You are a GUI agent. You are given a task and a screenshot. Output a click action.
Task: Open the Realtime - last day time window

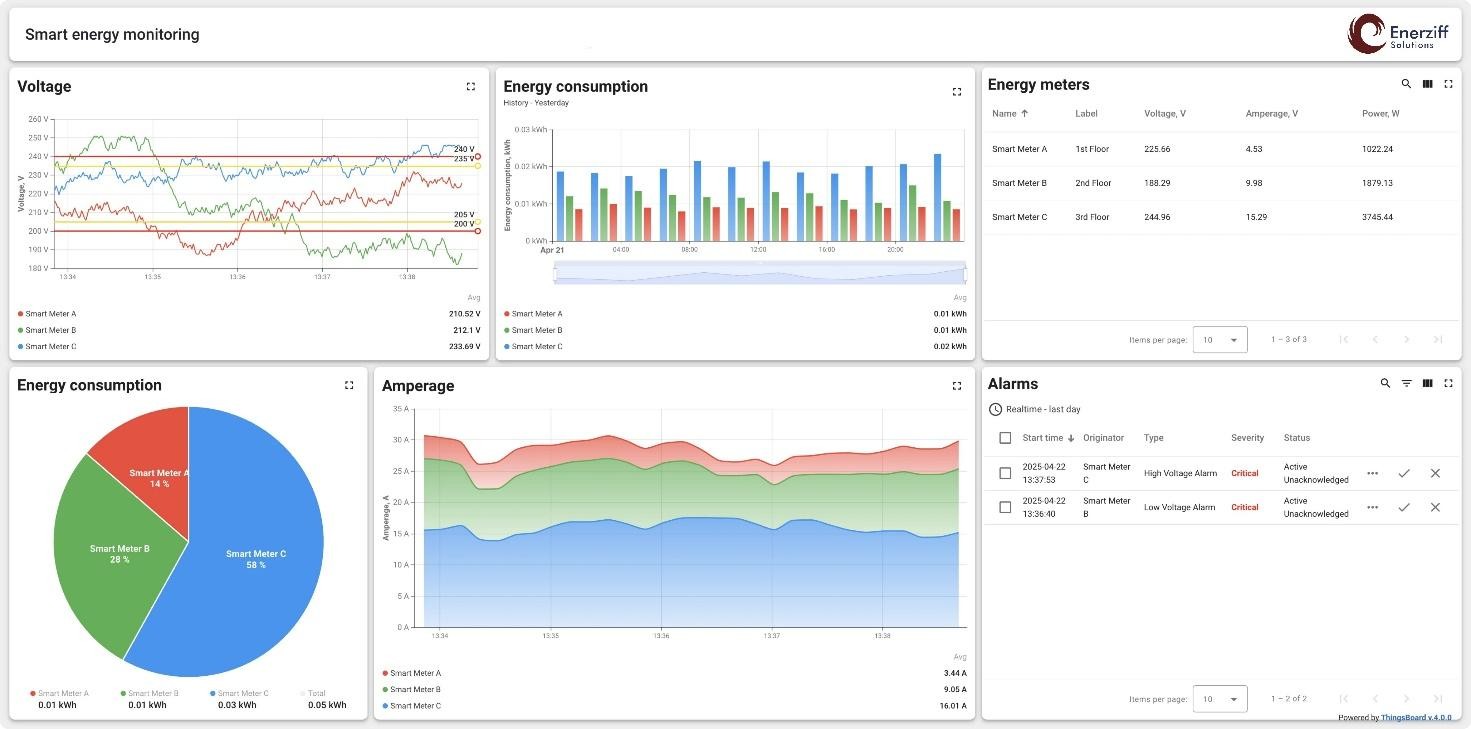click(x=1035, y=410)
